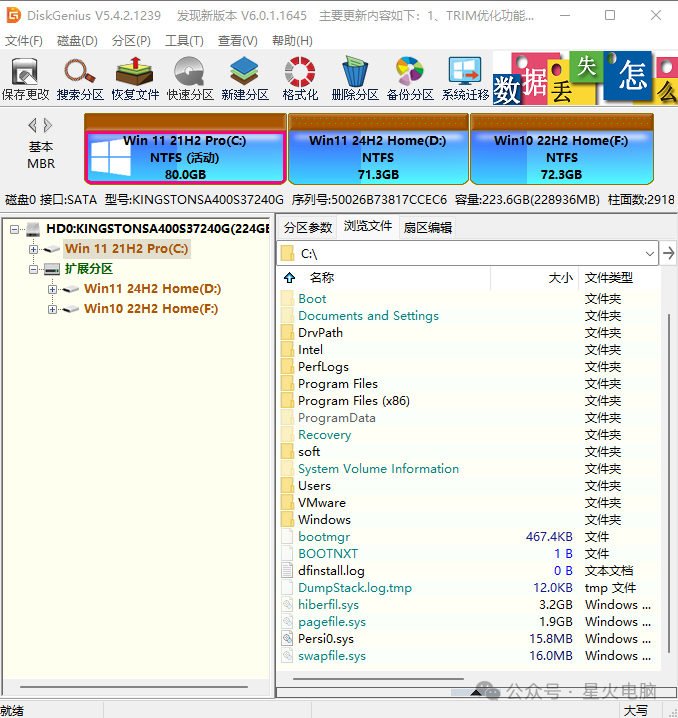Screen dimensions: 678x718
Task: Select the PerfLogs folder
Action: 323,366
